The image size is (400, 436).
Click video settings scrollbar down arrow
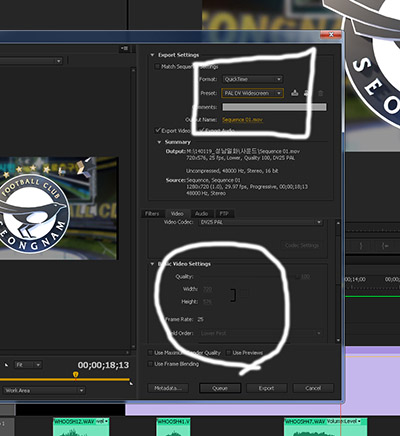coord(338,340)
